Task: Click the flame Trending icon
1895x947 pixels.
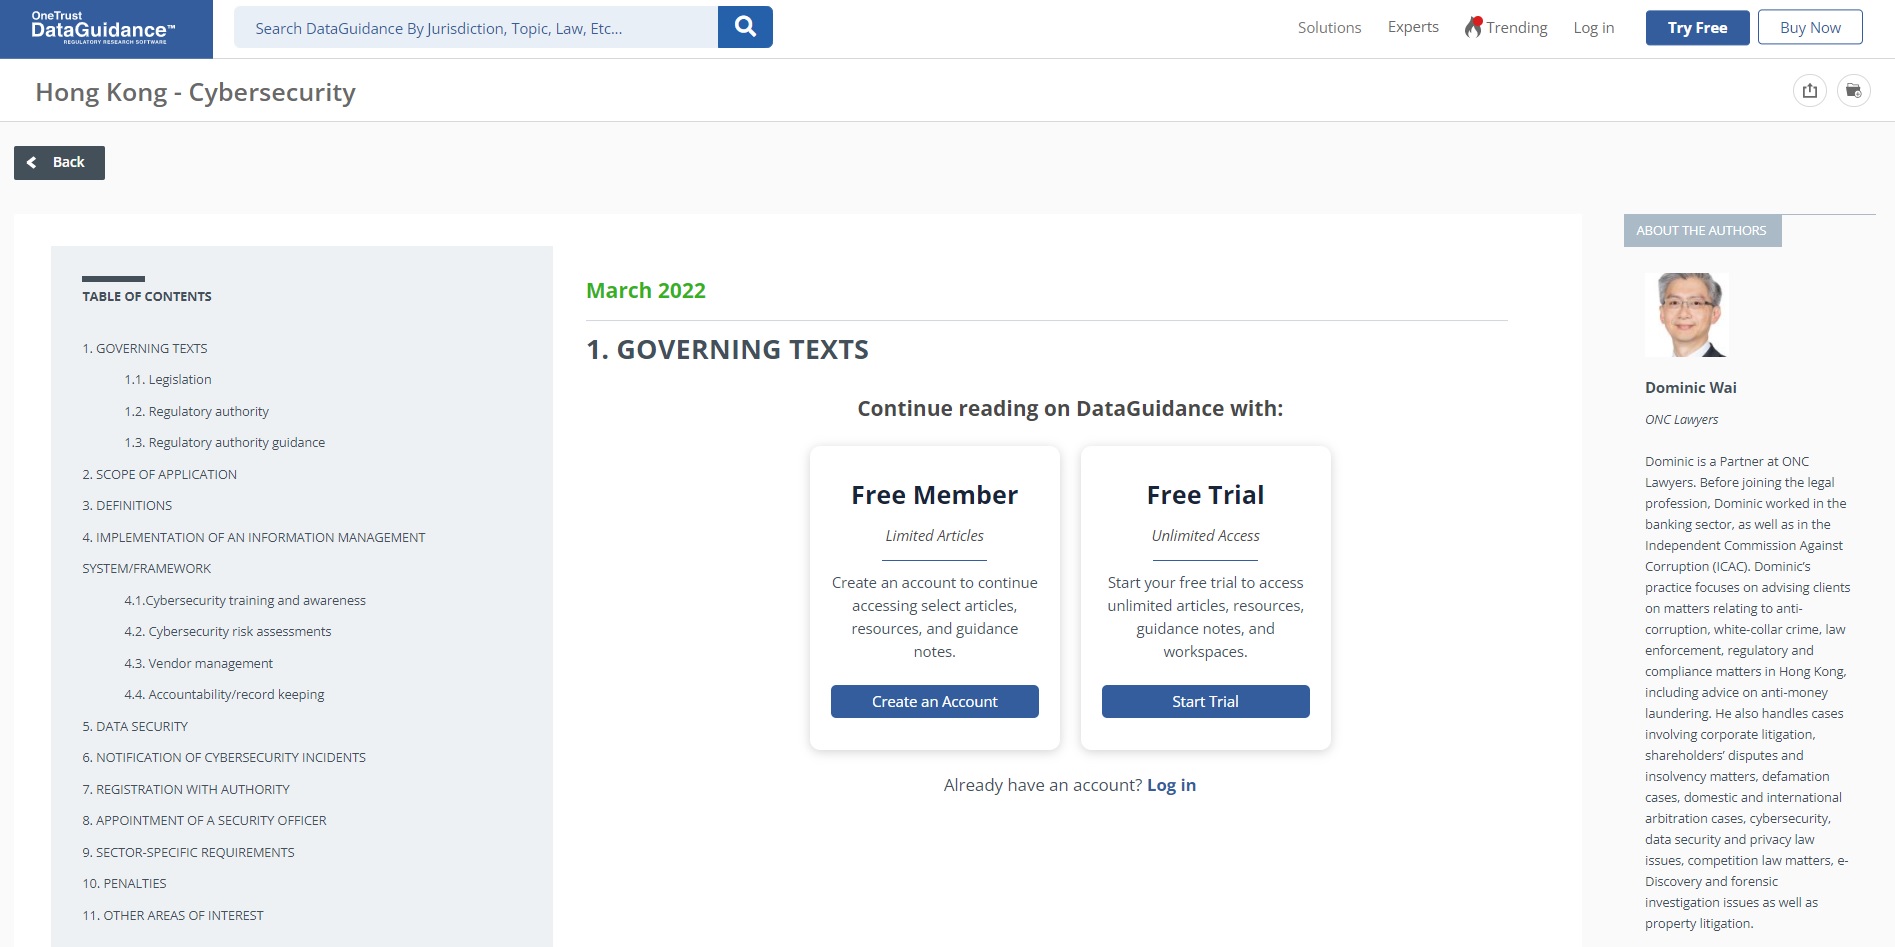Action: [x=1473, y=27]
